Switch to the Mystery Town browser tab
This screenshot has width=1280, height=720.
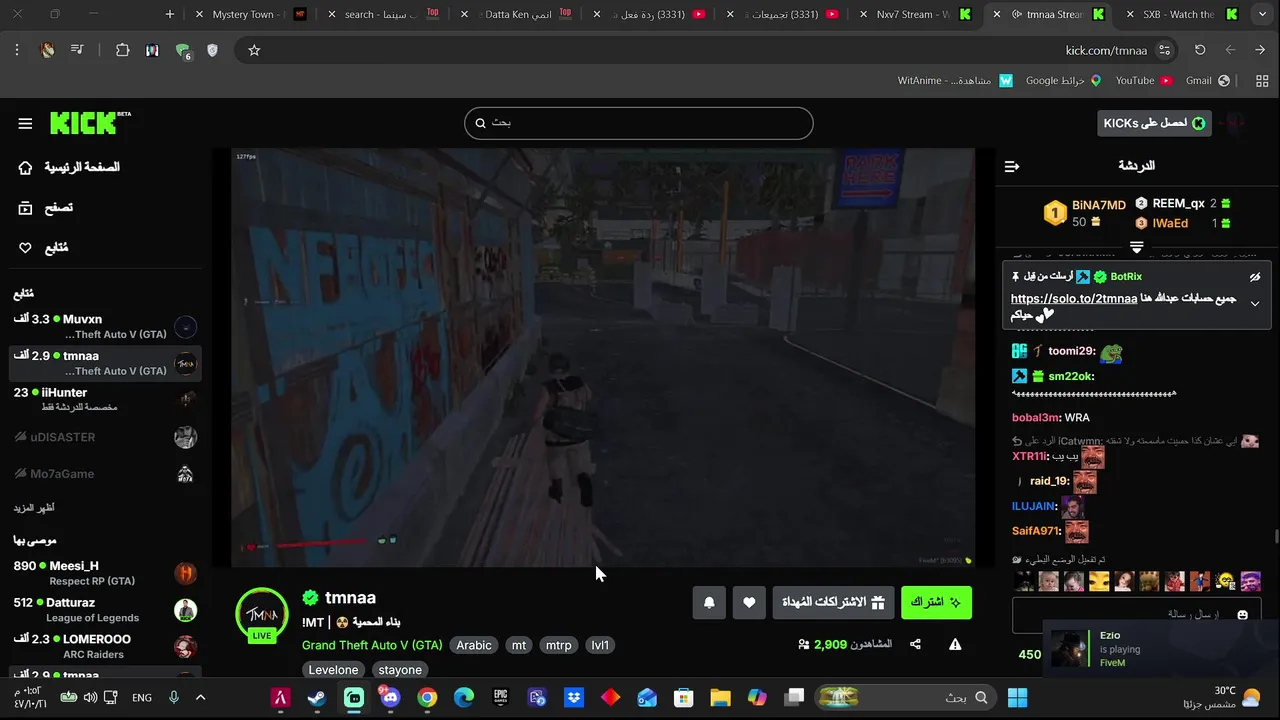(x=251, y=14)
